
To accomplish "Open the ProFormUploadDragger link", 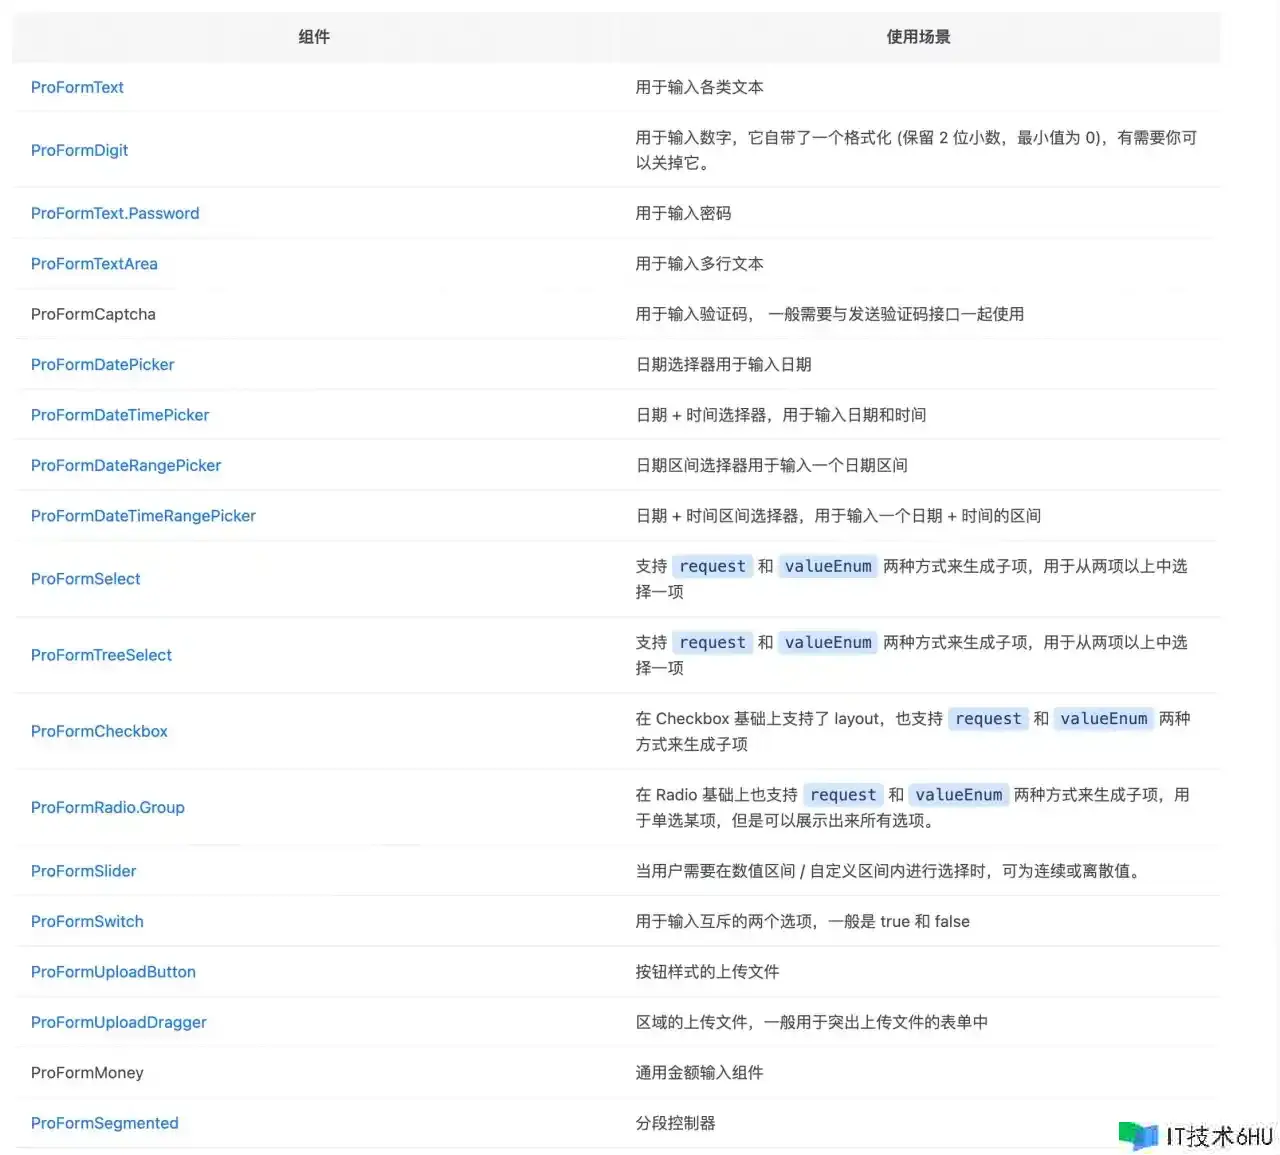I will [118, 1022].
